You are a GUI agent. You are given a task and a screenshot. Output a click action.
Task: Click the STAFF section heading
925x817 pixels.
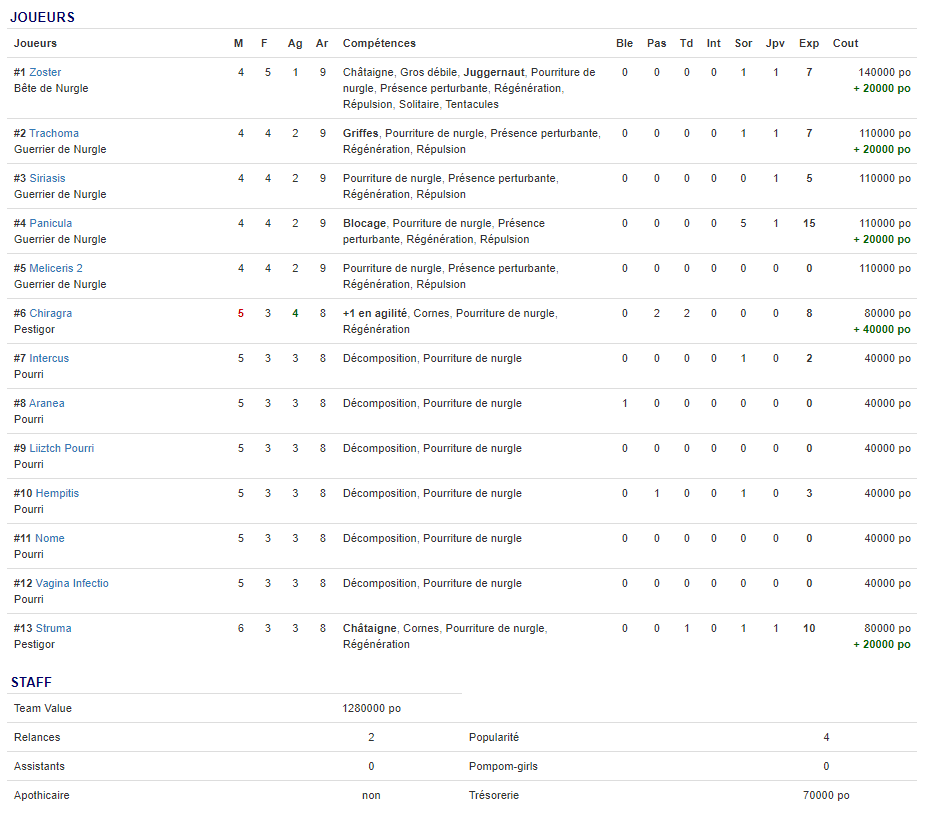pyautogui.click(x=31, y=682)
